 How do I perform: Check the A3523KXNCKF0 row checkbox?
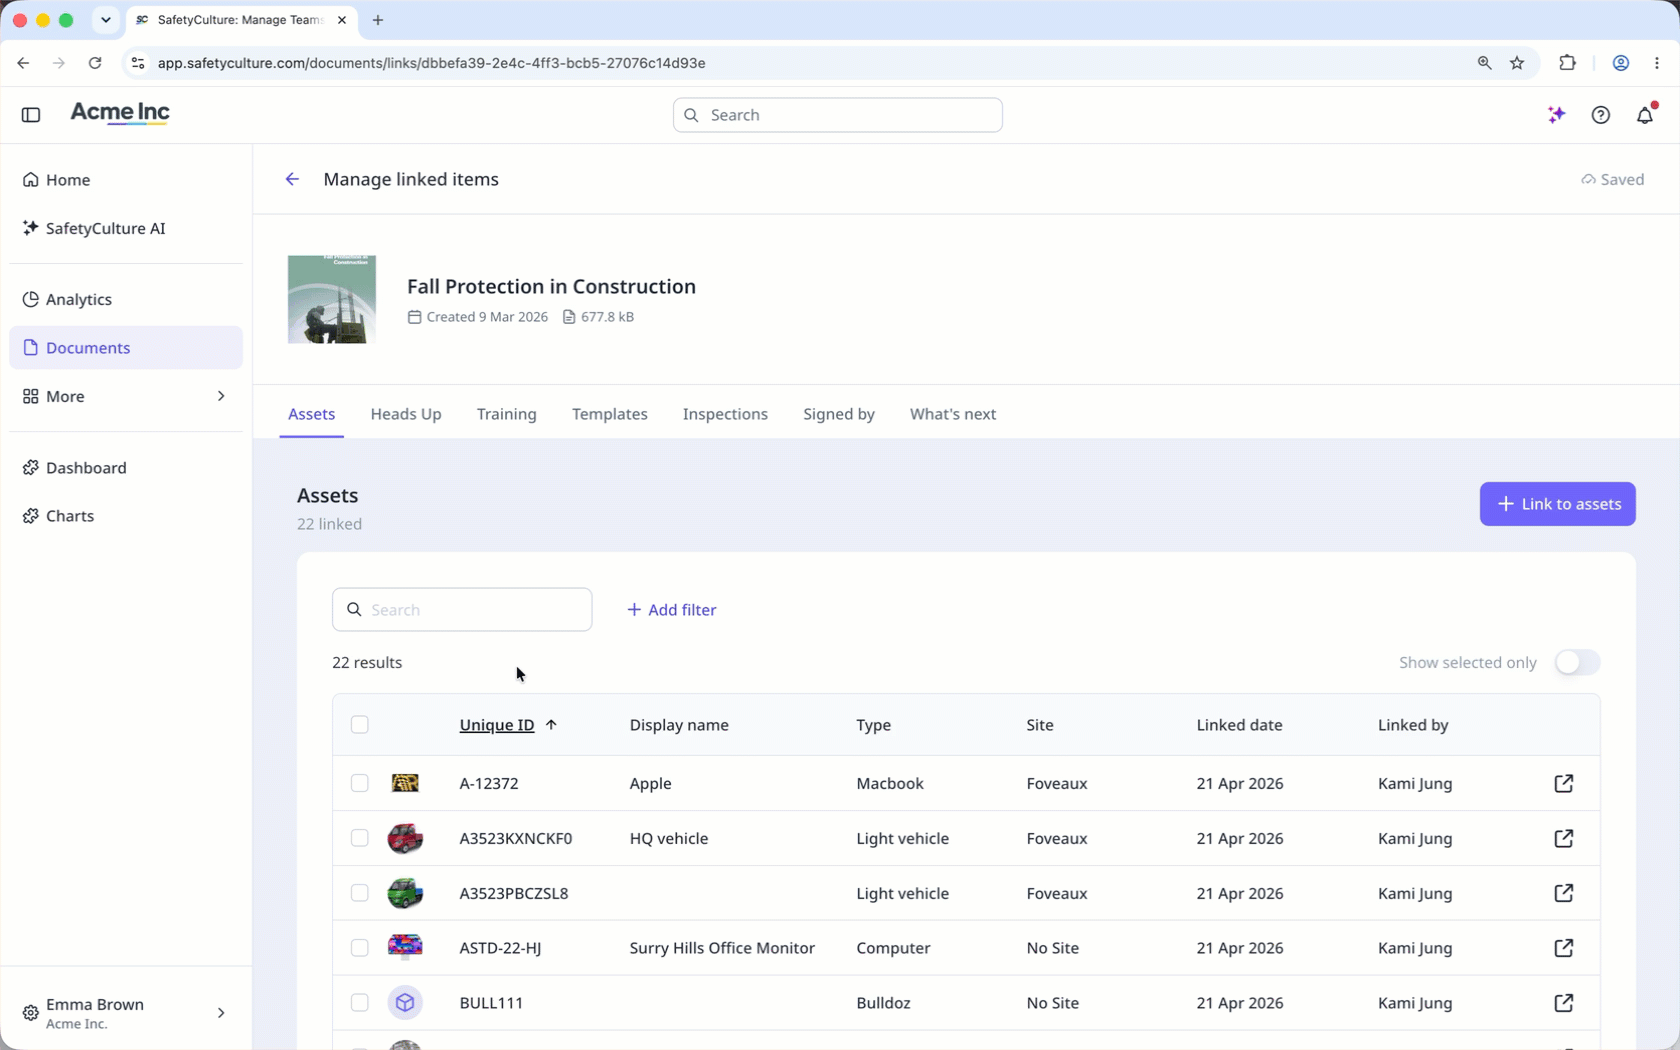360,838
